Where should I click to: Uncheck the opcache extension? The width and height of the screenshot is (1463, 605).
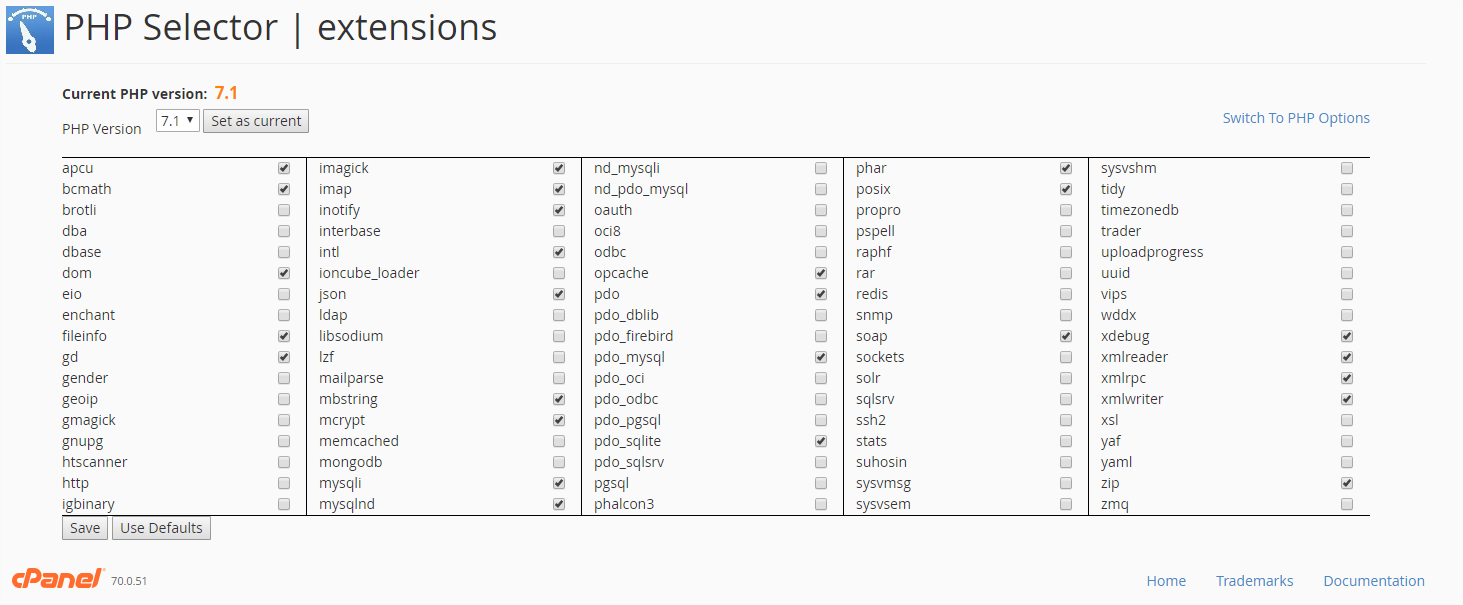821,273
